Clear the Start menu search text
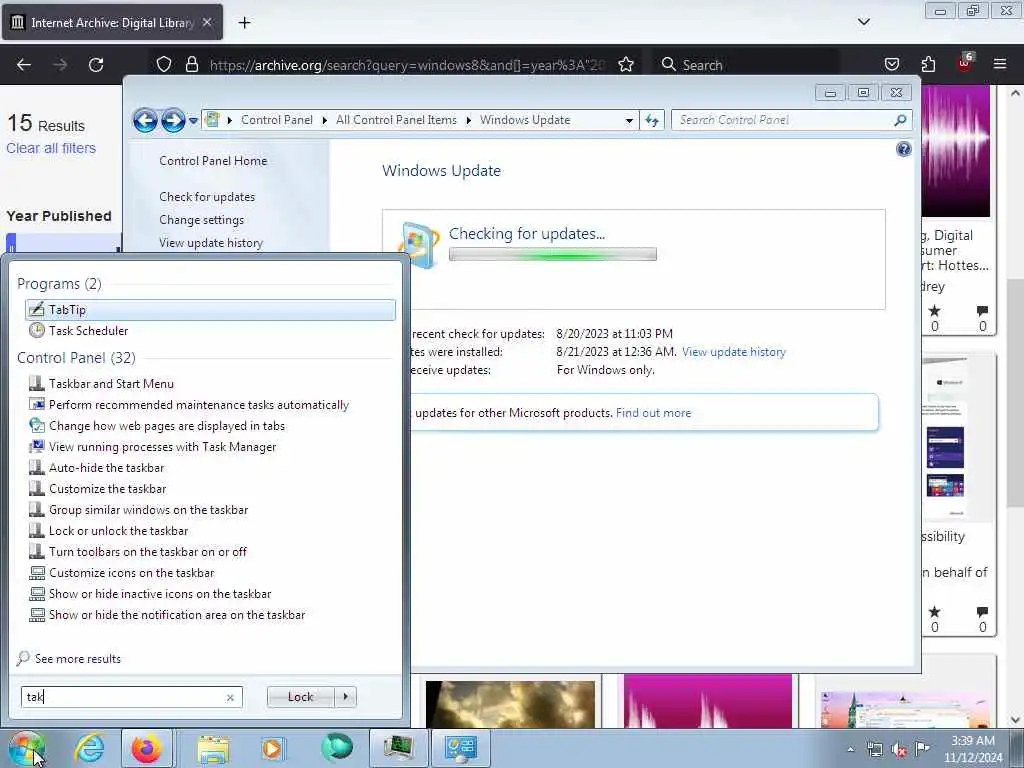The width and height of the screenshot is (1024, 768). pyautogui.click(x=230, y=697)
